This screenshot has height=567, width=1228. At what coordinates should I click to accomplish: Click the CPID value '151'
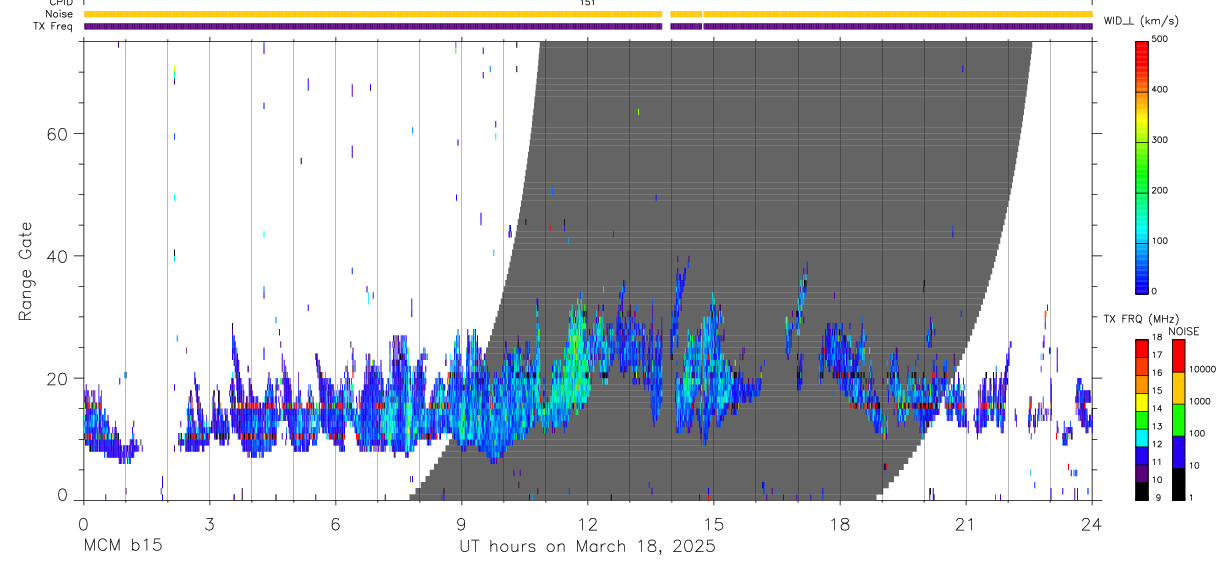coord(588,3)
